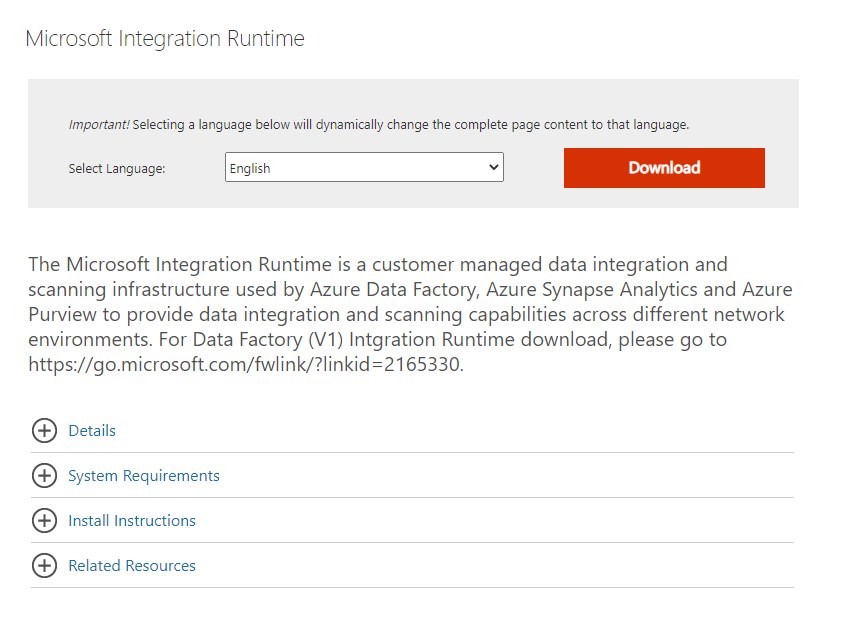Open the Select Language combo box

point(364,168)
